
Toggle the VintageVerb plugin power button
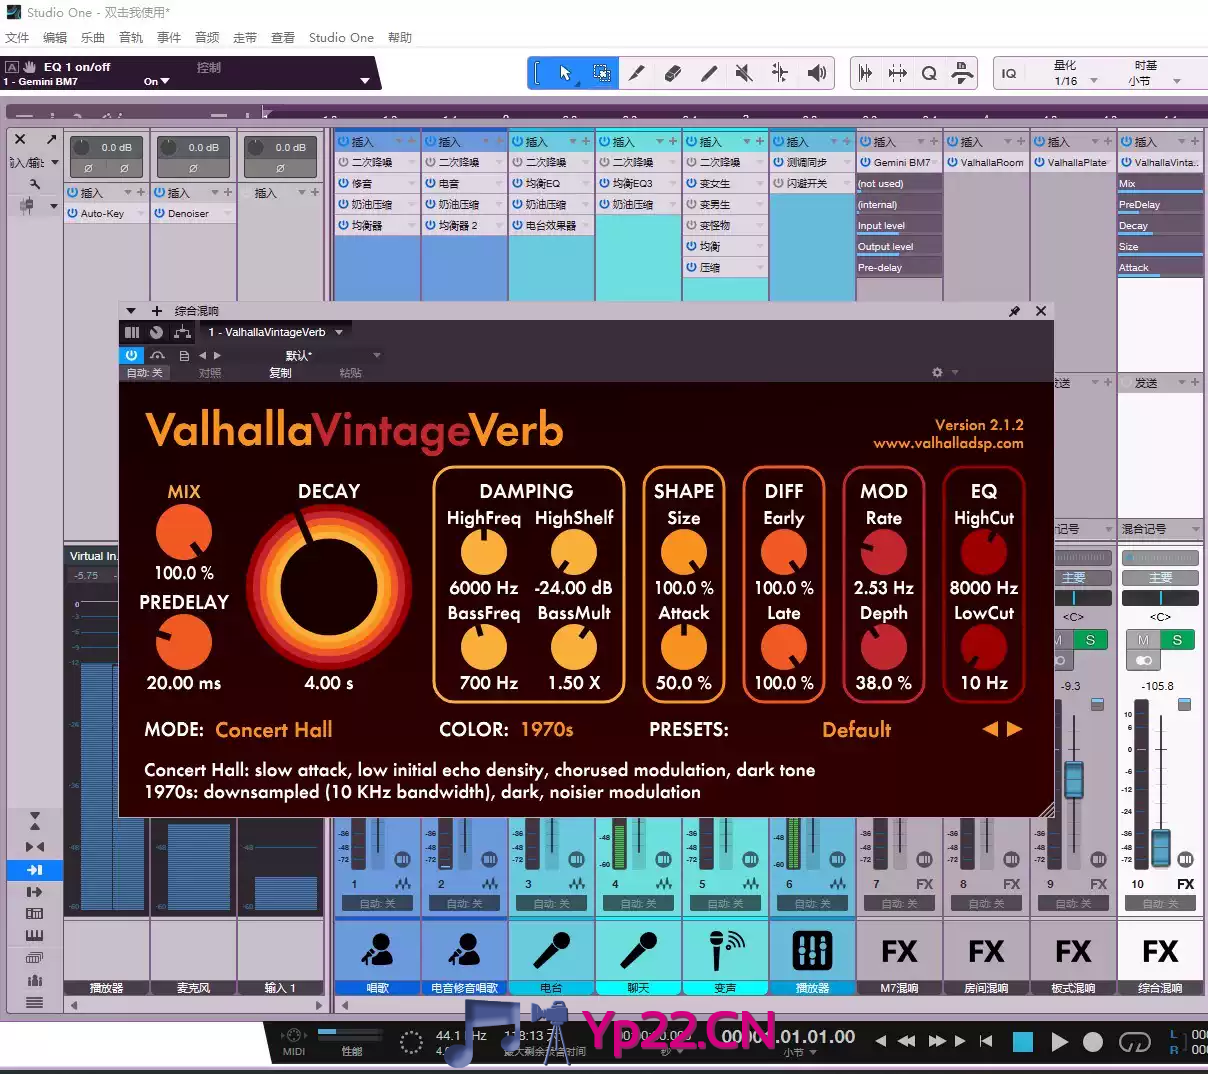pos(132,355)
